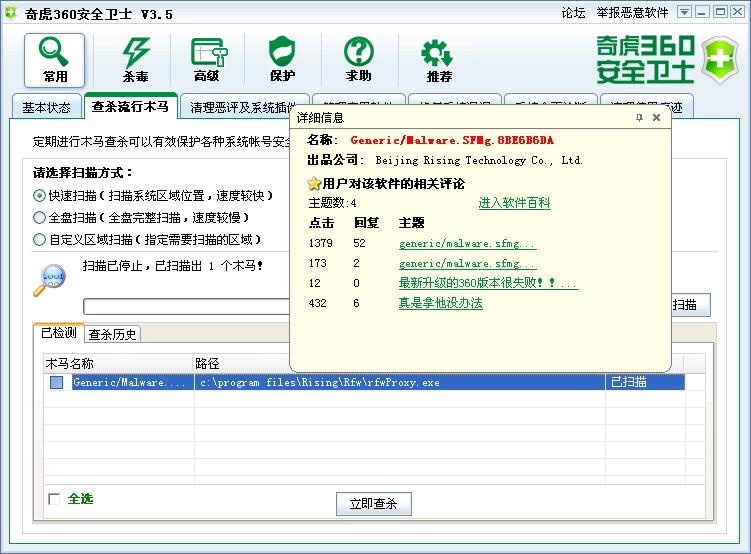This screenshot has width=751, height=554.
Task: Switch to 已检测 detected tab
Action: point(59,333)
